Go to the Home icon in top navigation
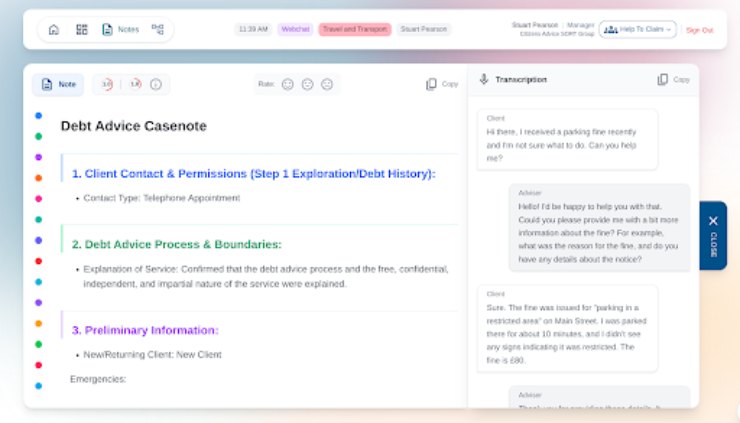 tap(54, 30)
